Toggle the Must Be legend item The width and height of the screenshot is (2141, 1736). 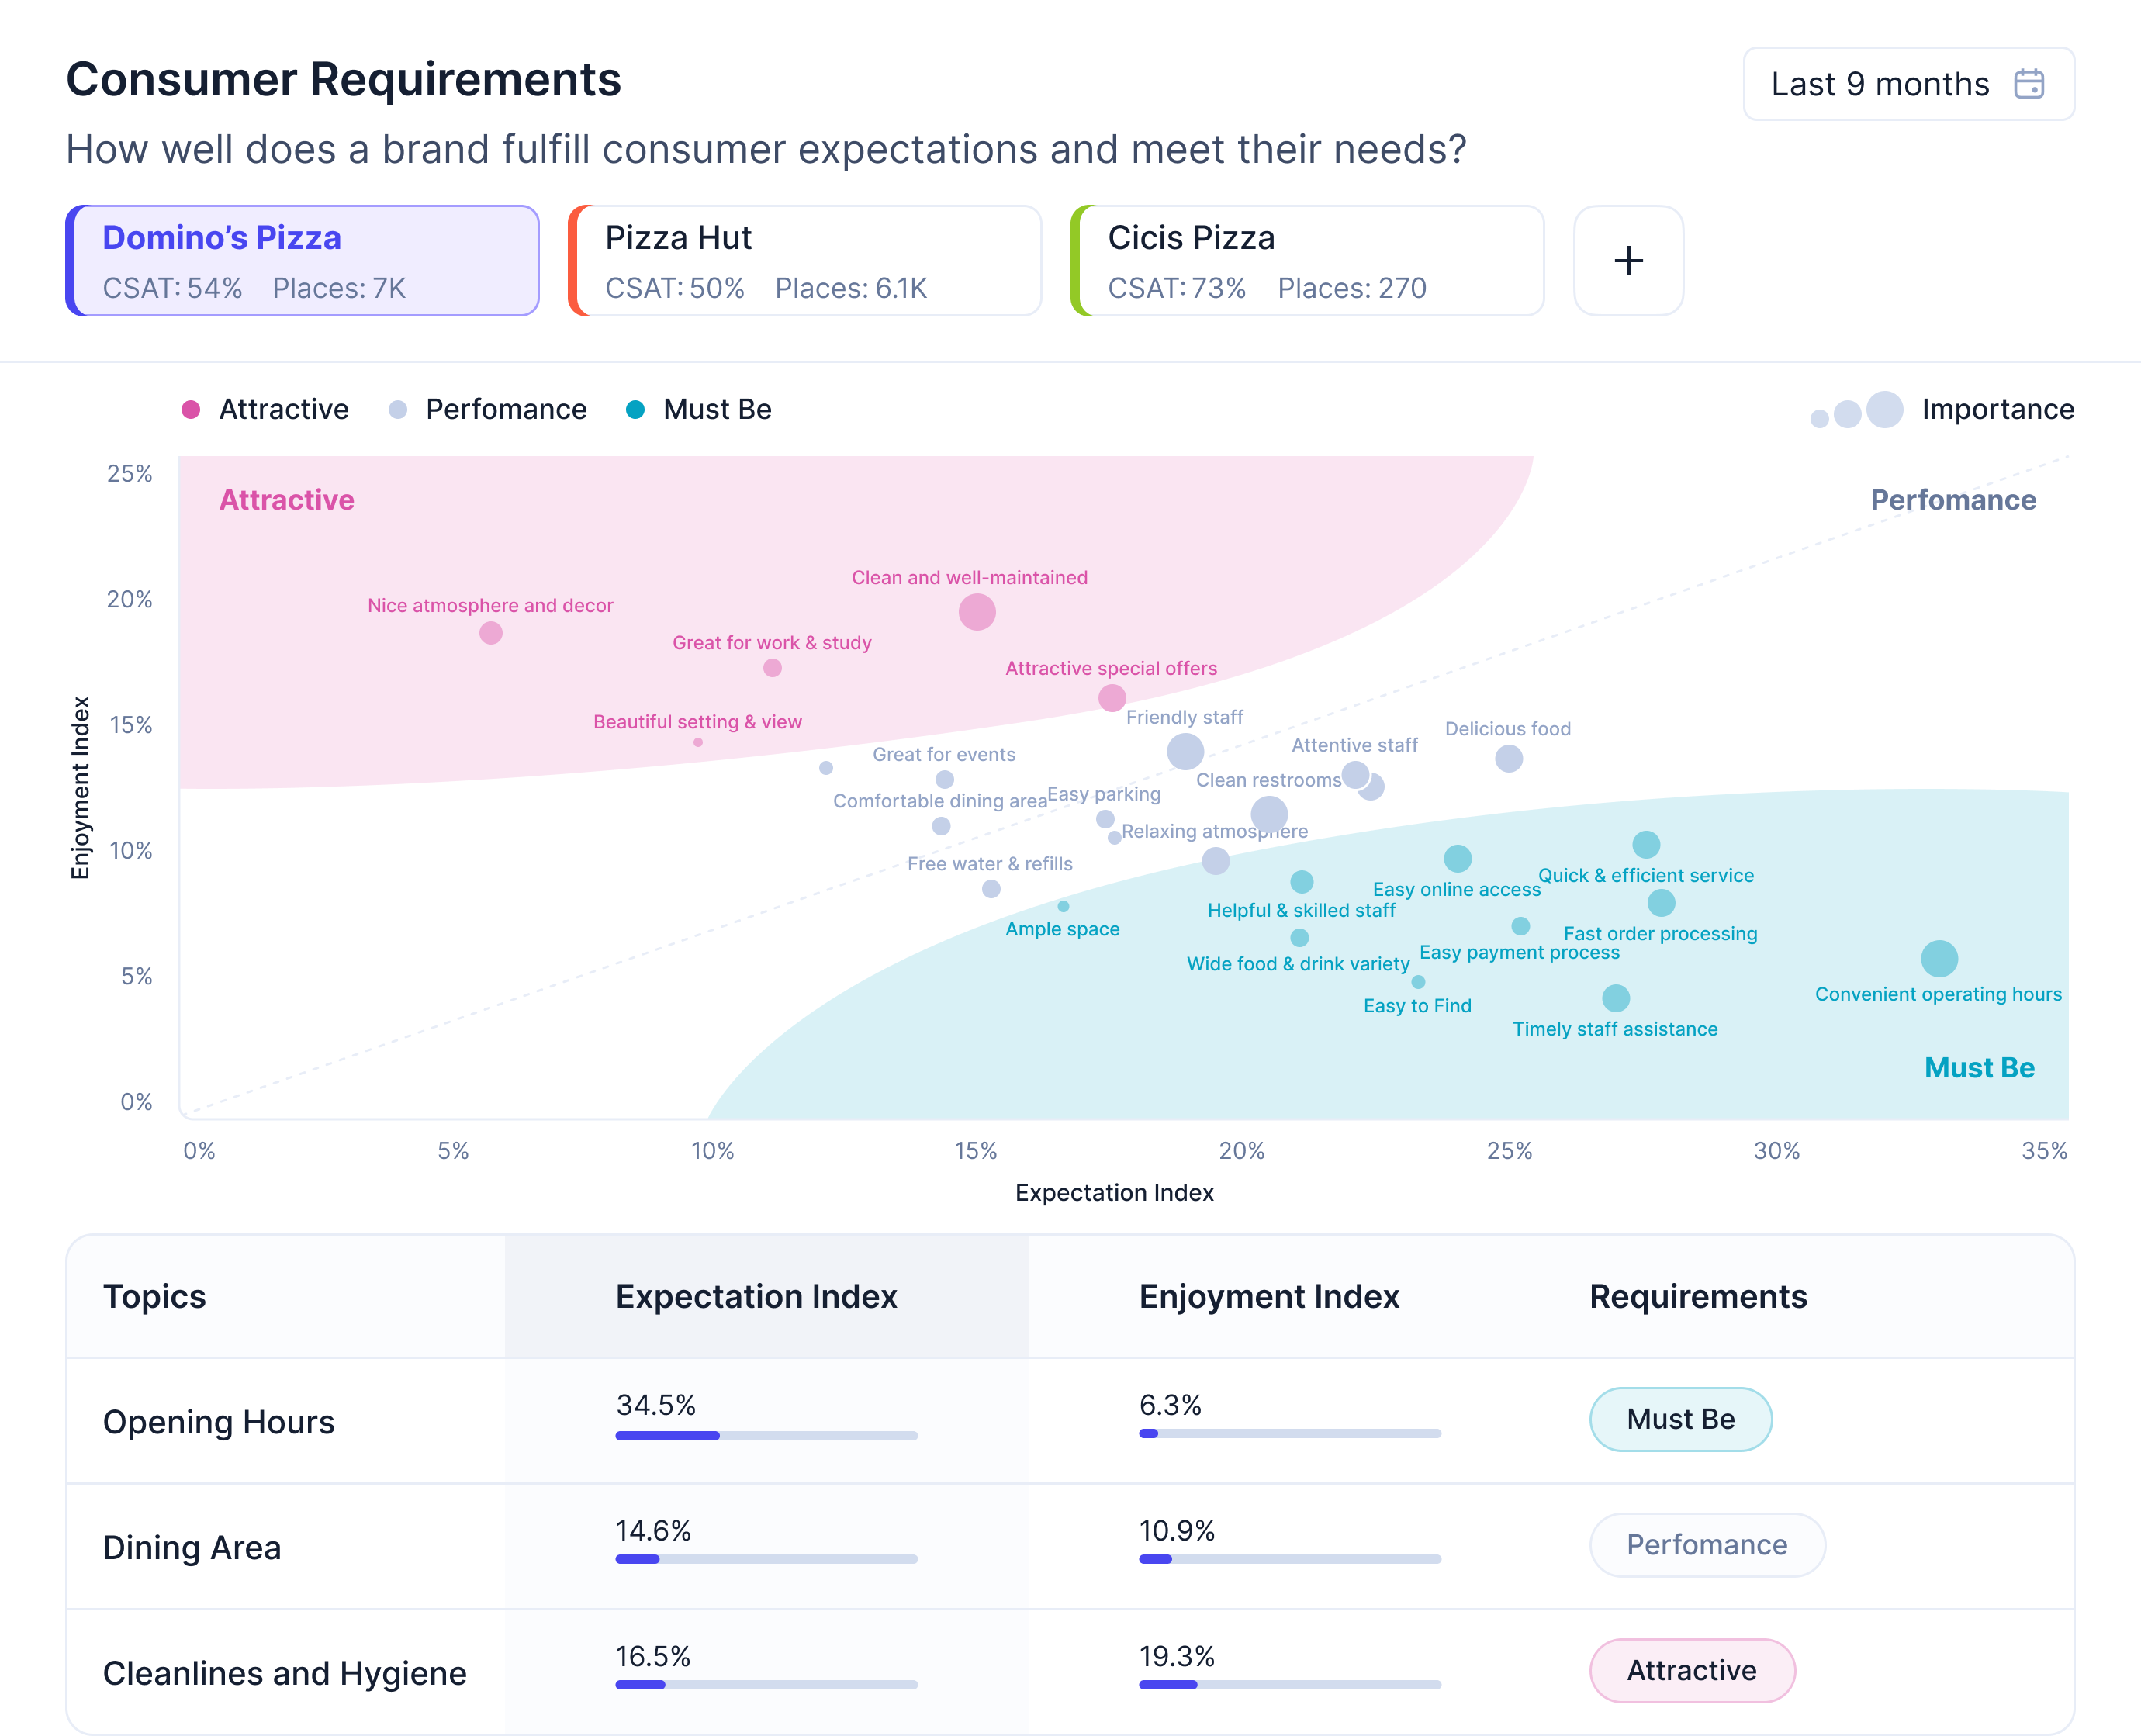699,409
